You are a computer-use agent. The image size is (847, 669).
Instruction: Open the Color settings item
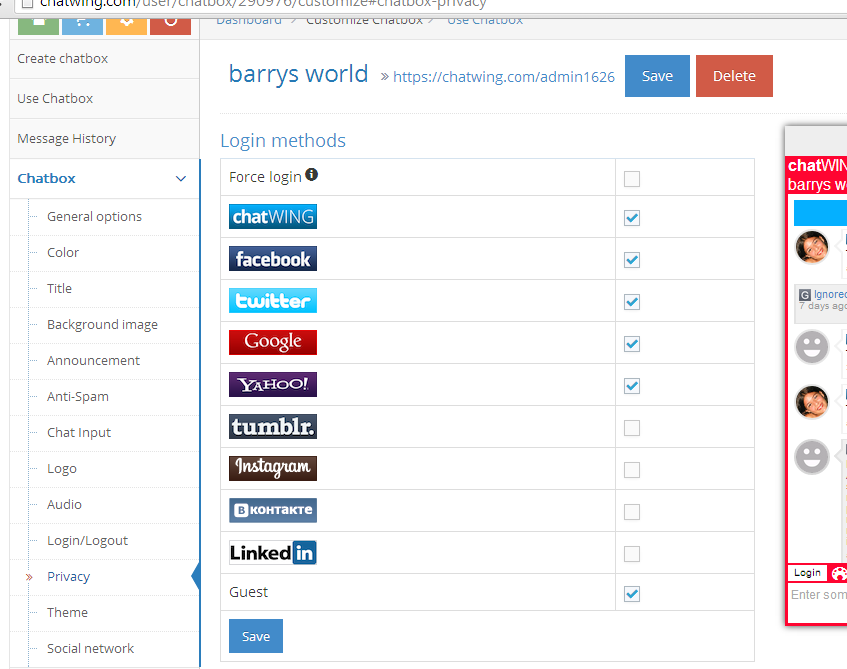[63, 253]
